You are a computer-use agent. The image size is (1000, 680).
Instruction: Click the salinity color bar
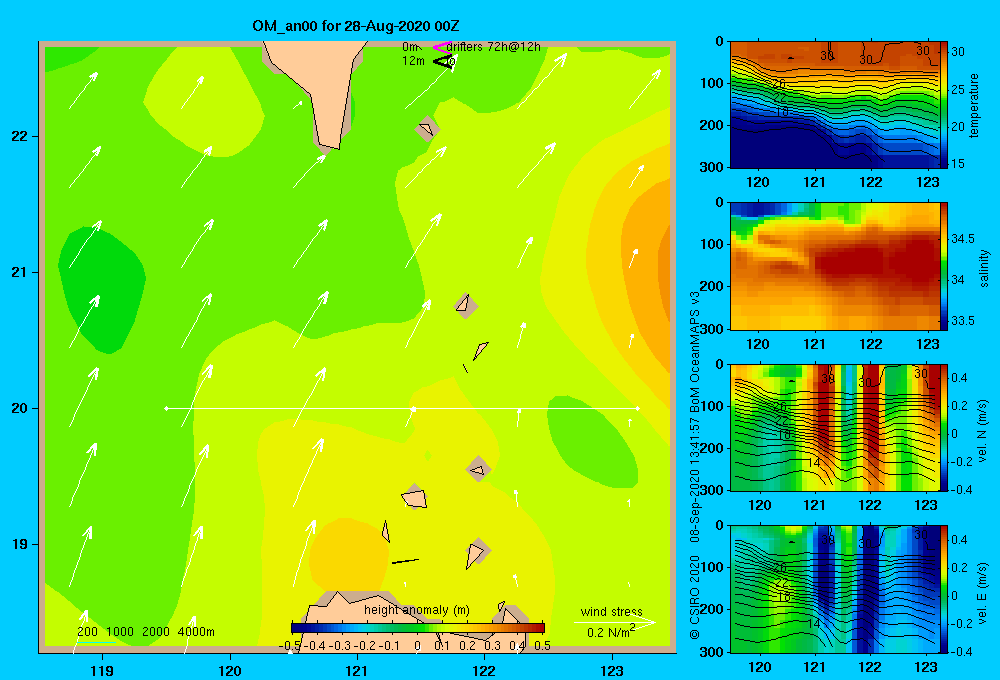pos(945,266)
